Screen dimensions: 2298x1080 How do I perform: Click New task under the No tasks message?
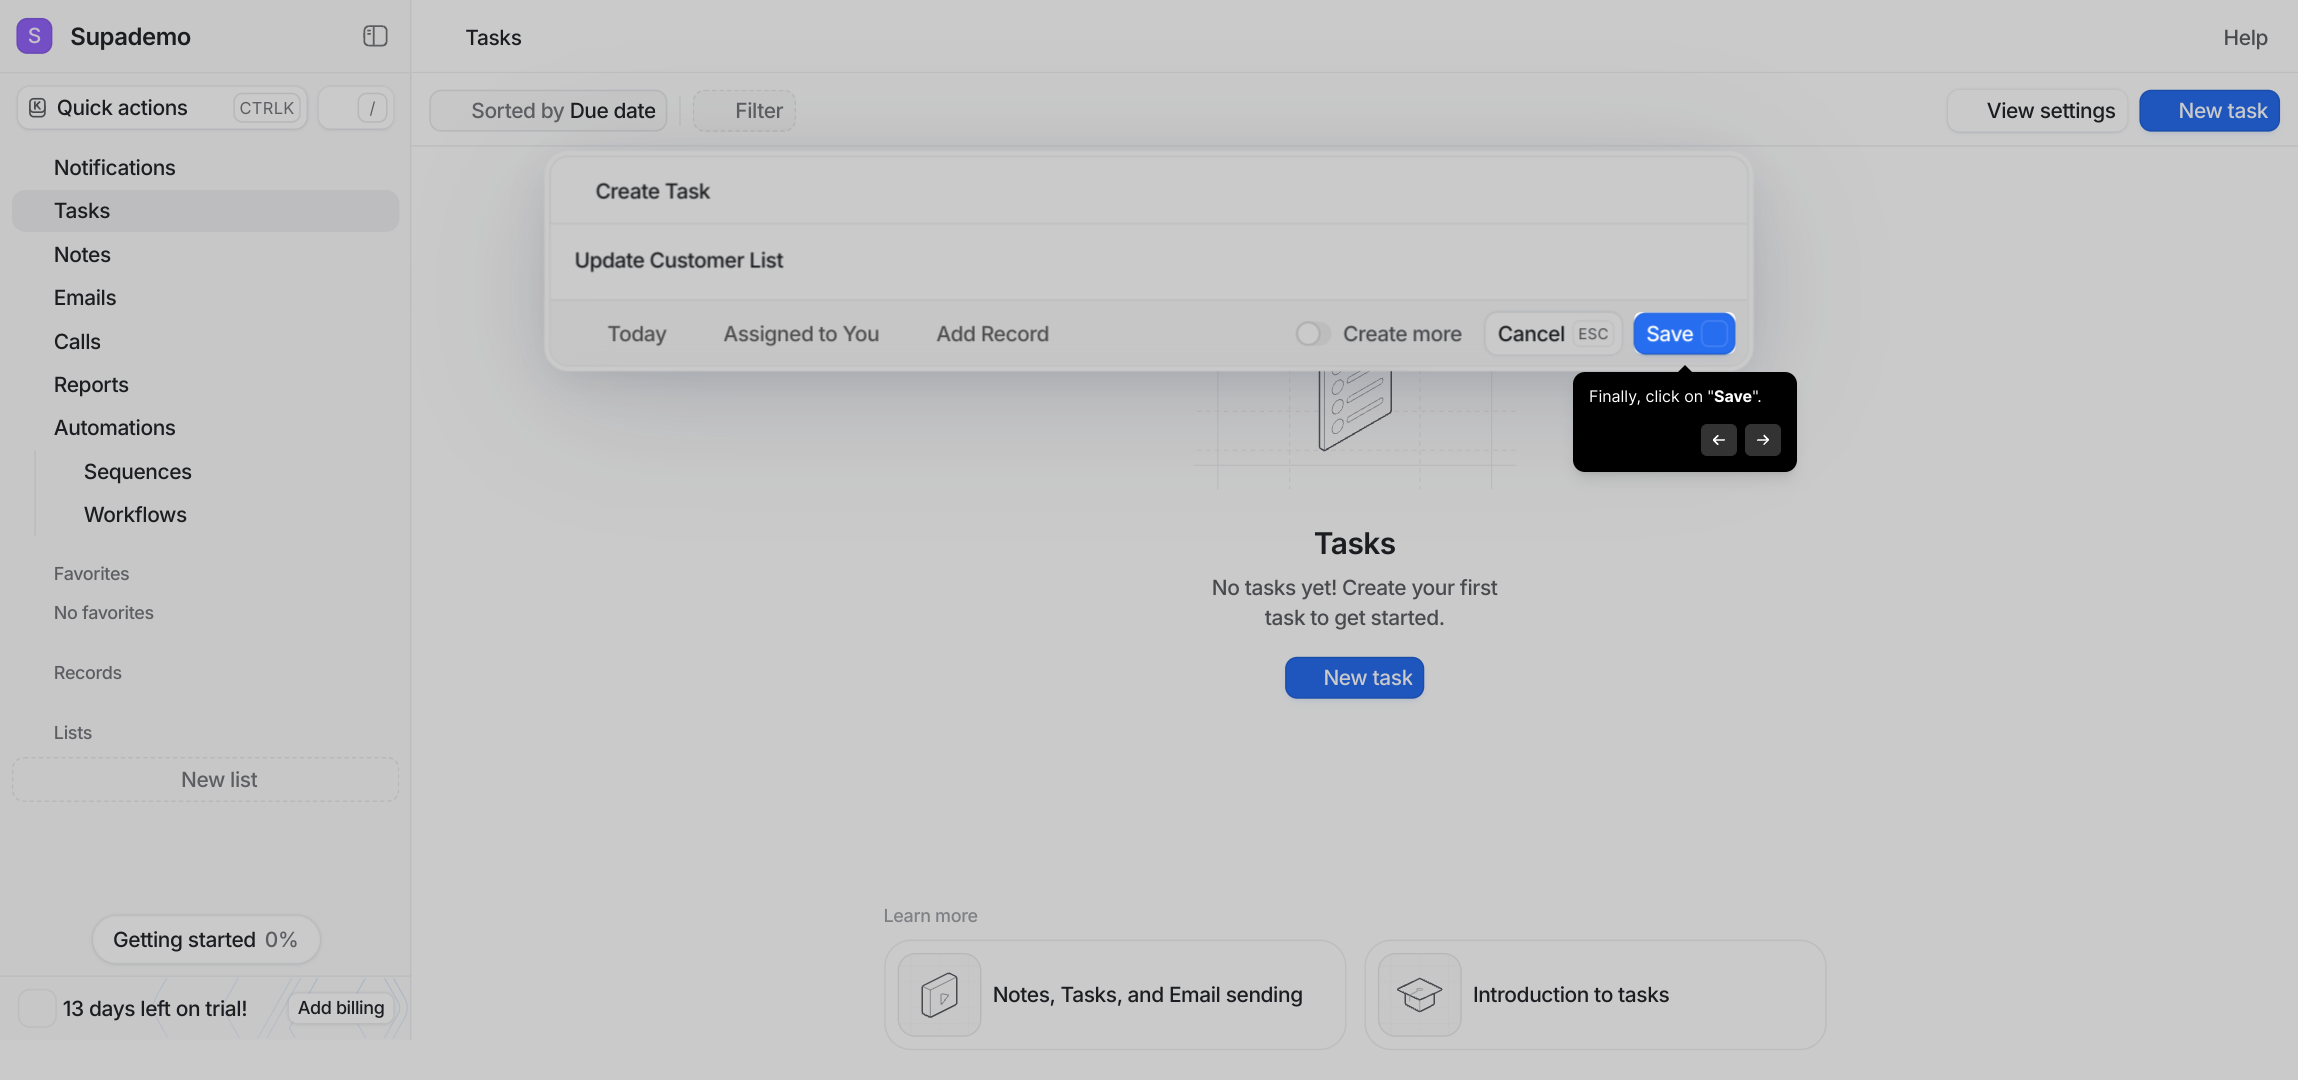pyautogui.click(x=1354, y=678)
